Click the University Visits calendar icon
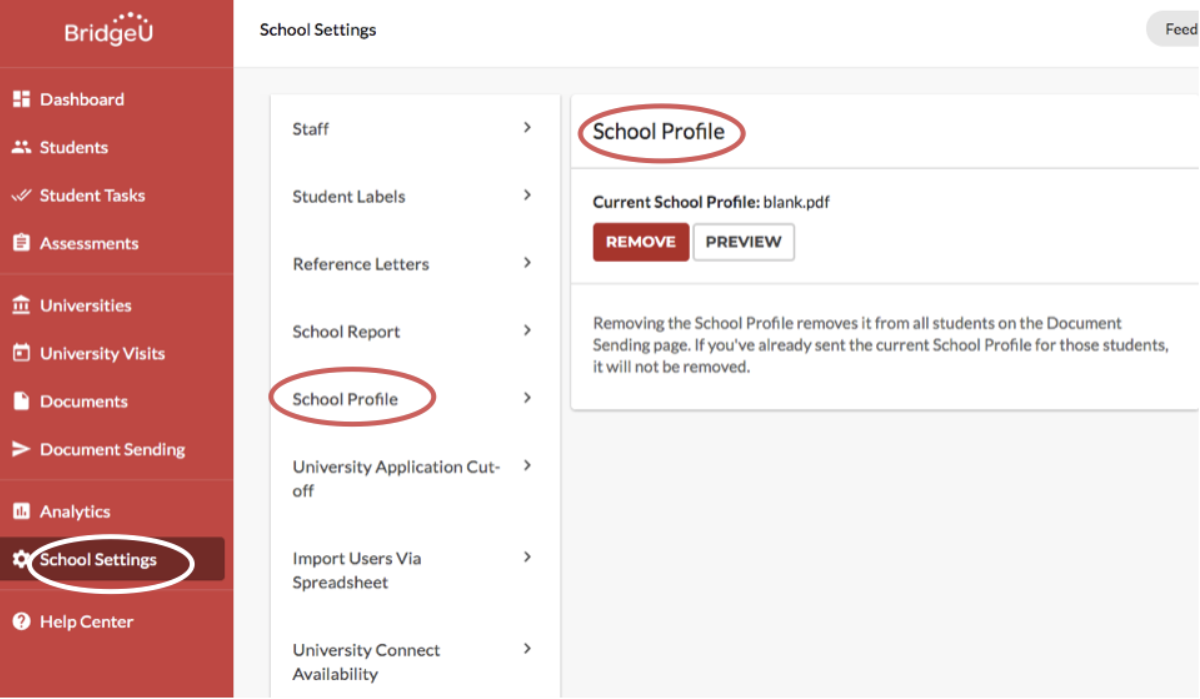The width and height of the screenshot is (1200, 699). tap(21, 353)
